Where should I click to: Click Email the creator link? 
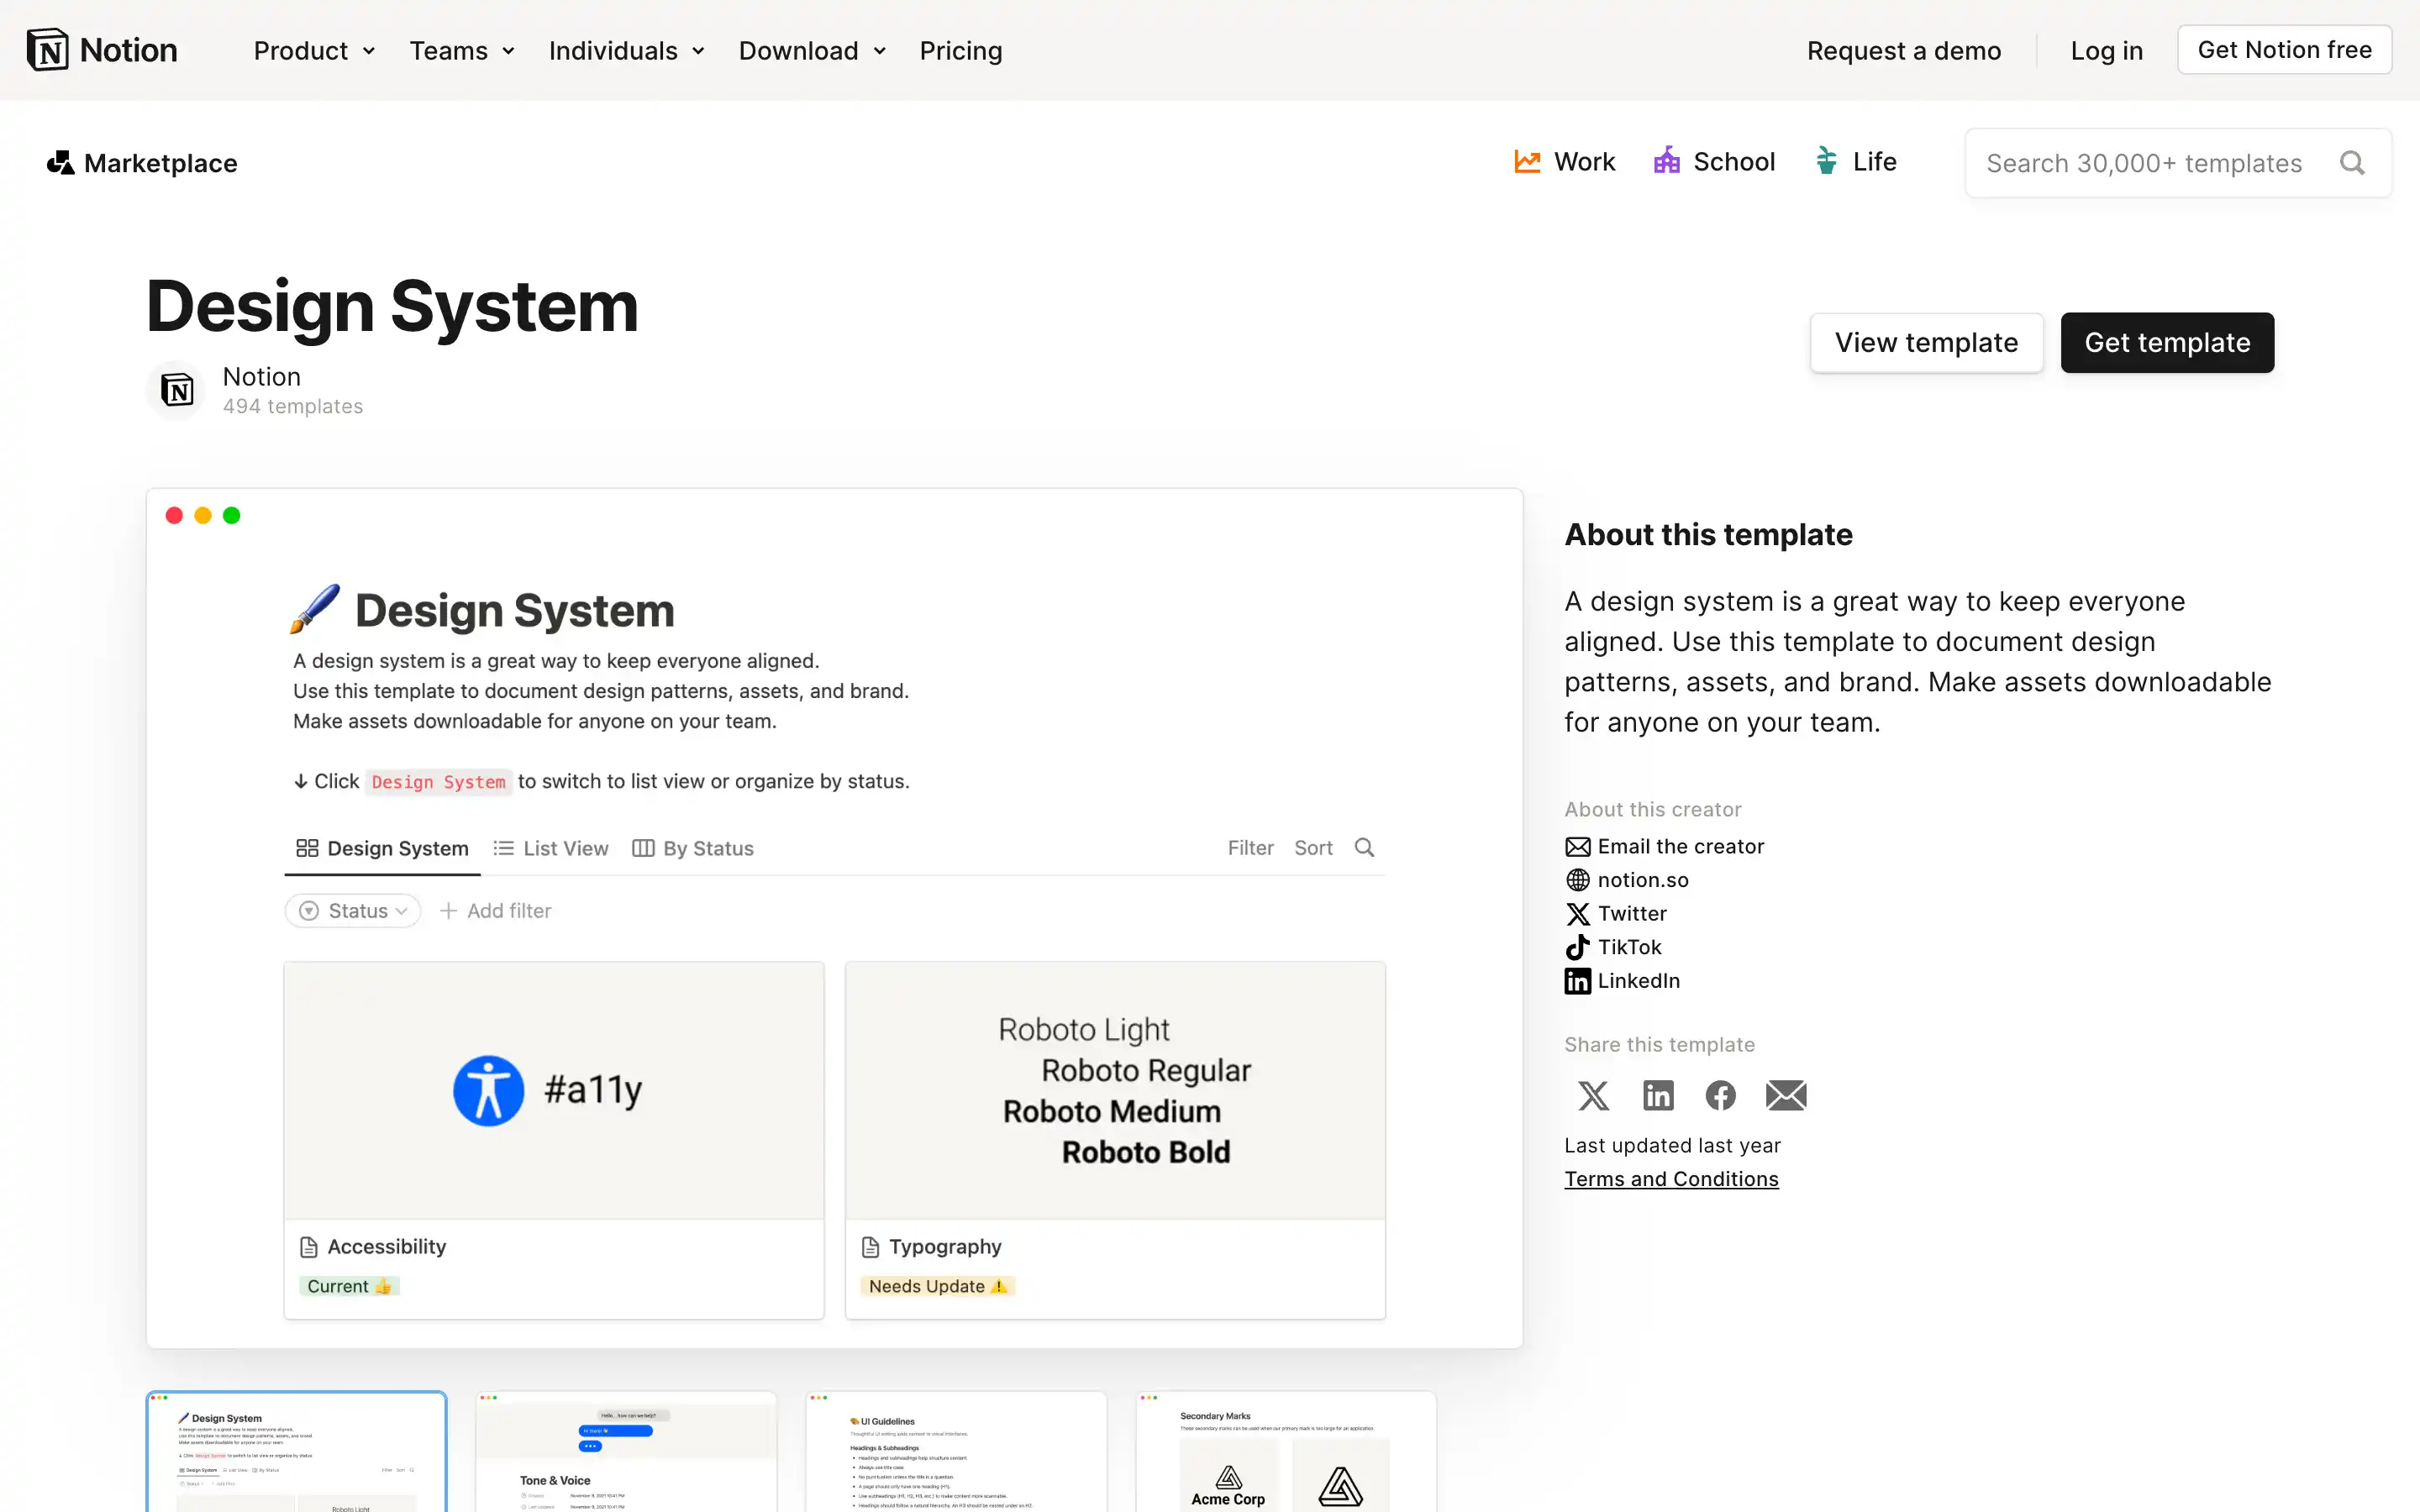[x=1680, y=847]
